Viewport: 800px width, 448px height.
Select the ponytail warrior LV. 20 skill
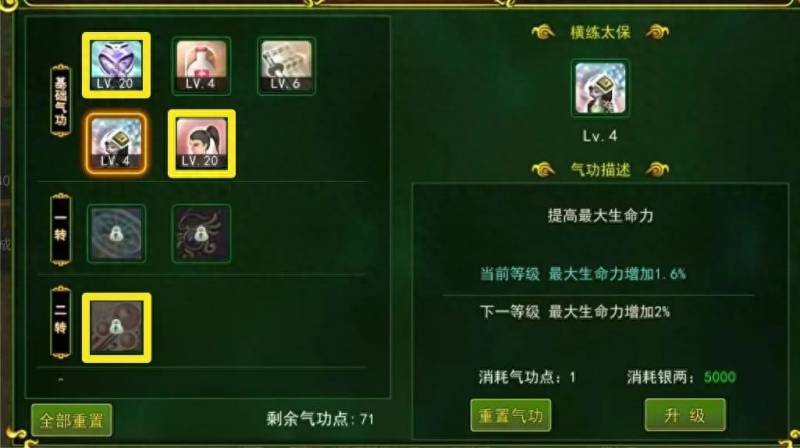pos(202,143)
